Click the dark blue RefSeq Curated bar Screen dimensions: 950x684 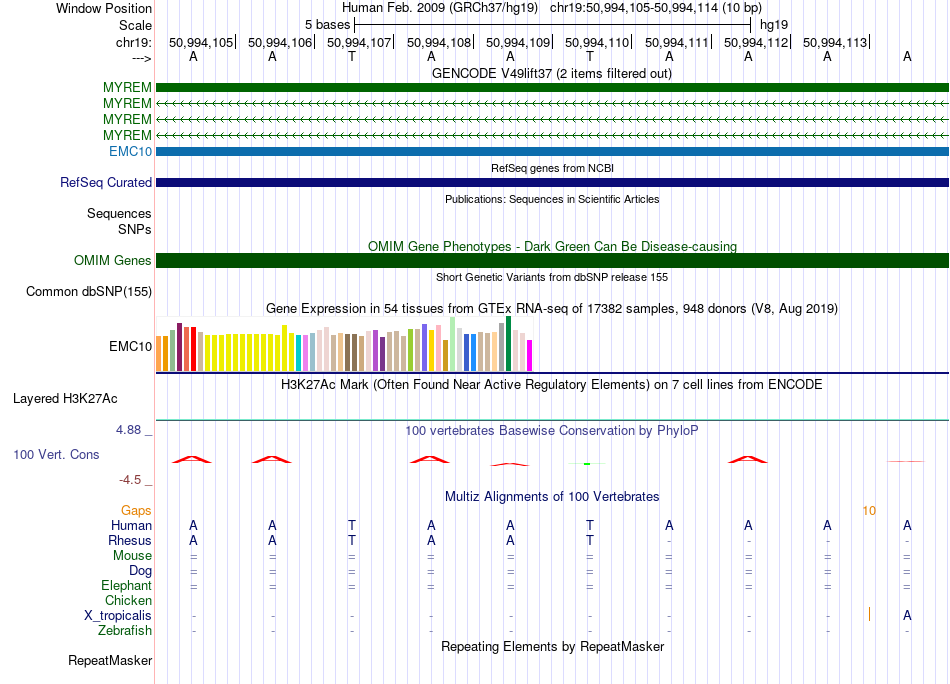tap(552, 182)
